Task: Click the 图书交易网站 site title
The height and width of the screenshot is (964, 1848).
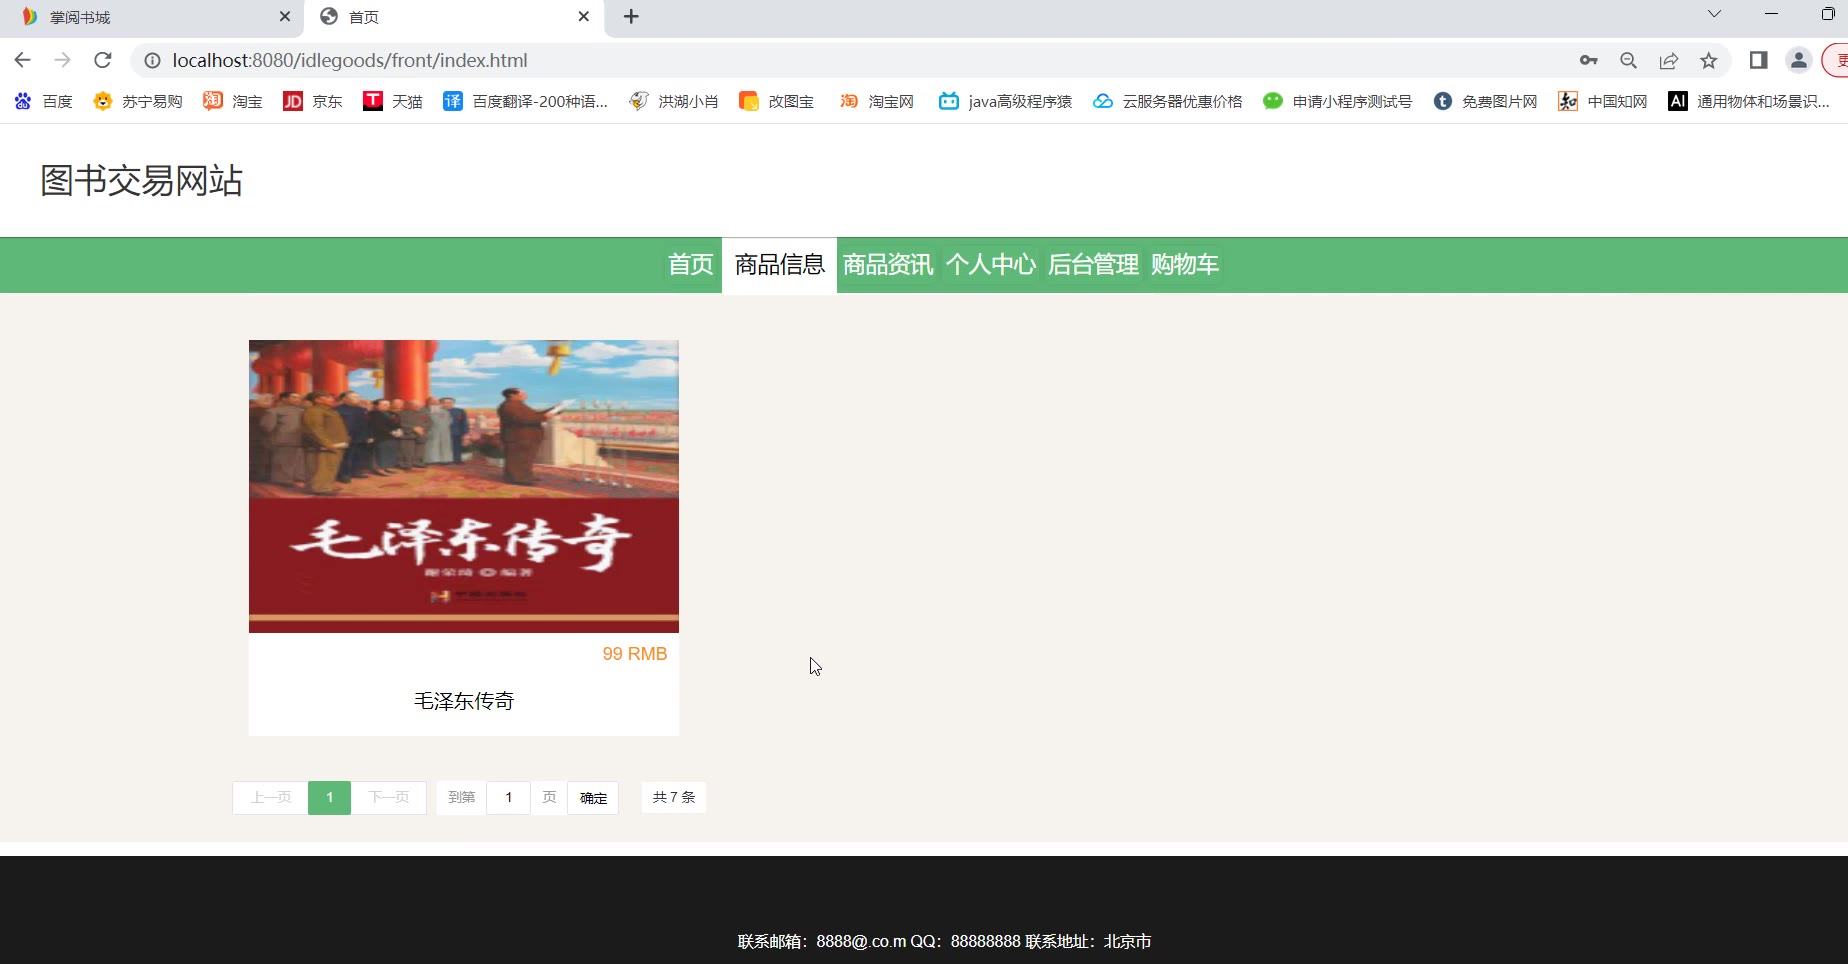Action: 141,181
